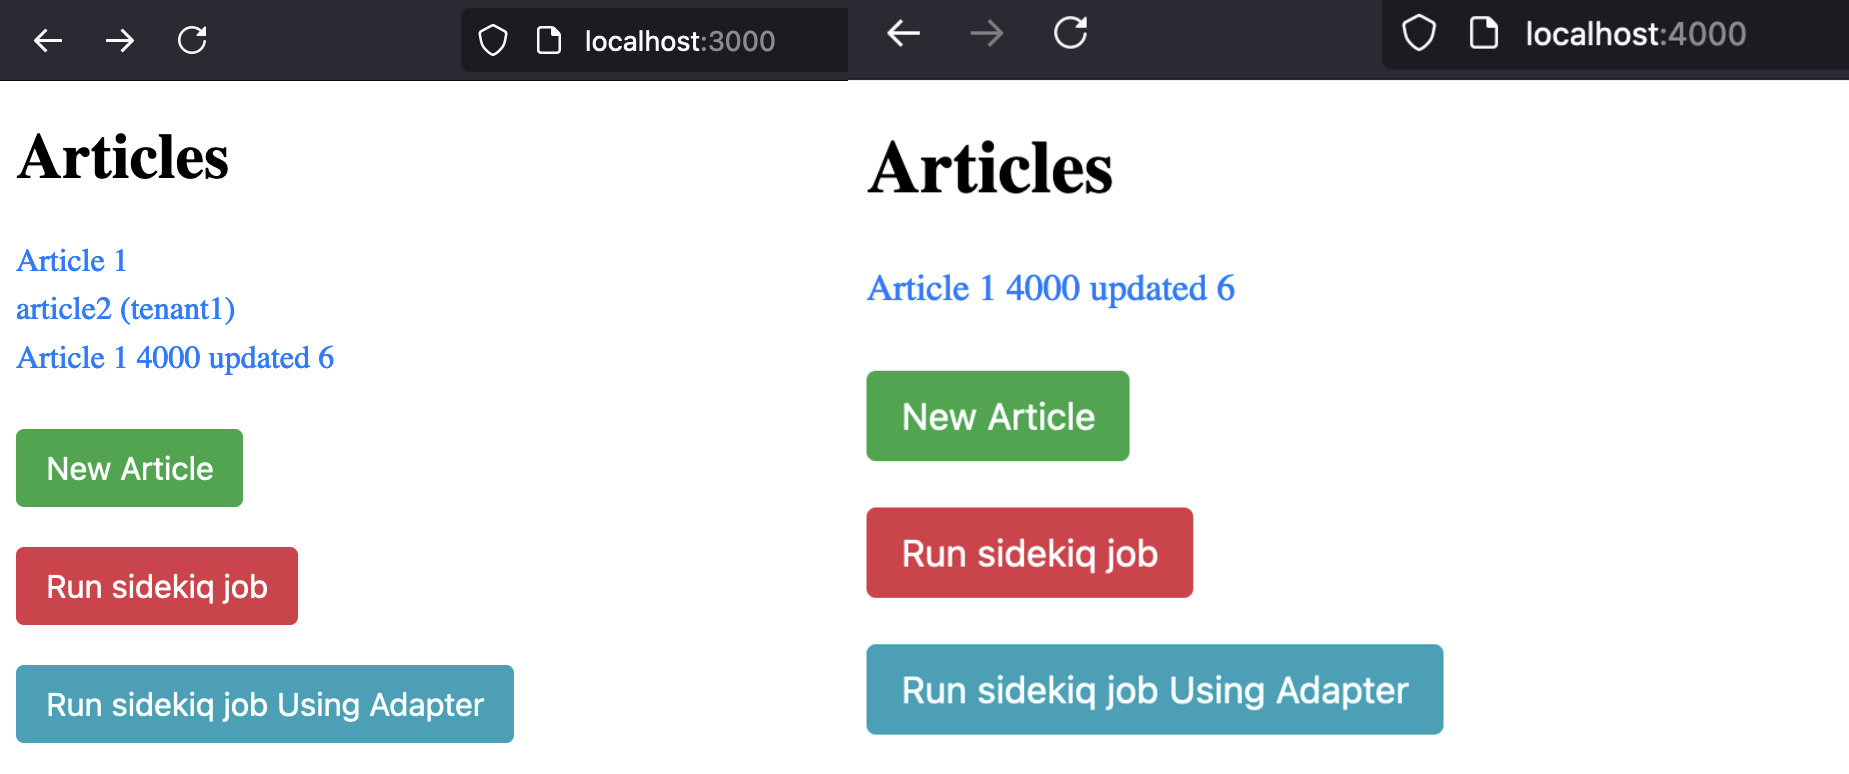
Task: Click shield icon in localhost:3000 address bar
Action: click(x=493, y=41)
